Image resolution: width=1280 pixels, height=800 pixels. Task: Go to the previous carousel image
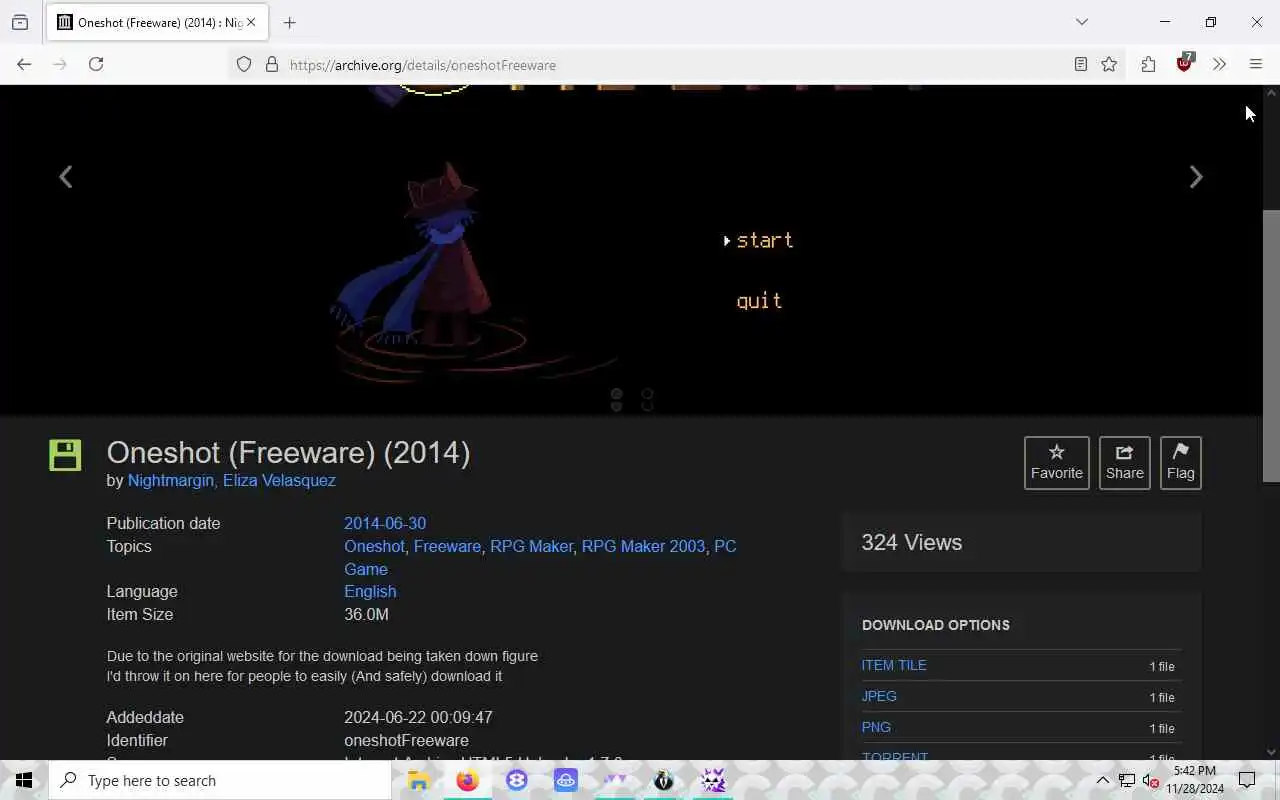(66, 177)
